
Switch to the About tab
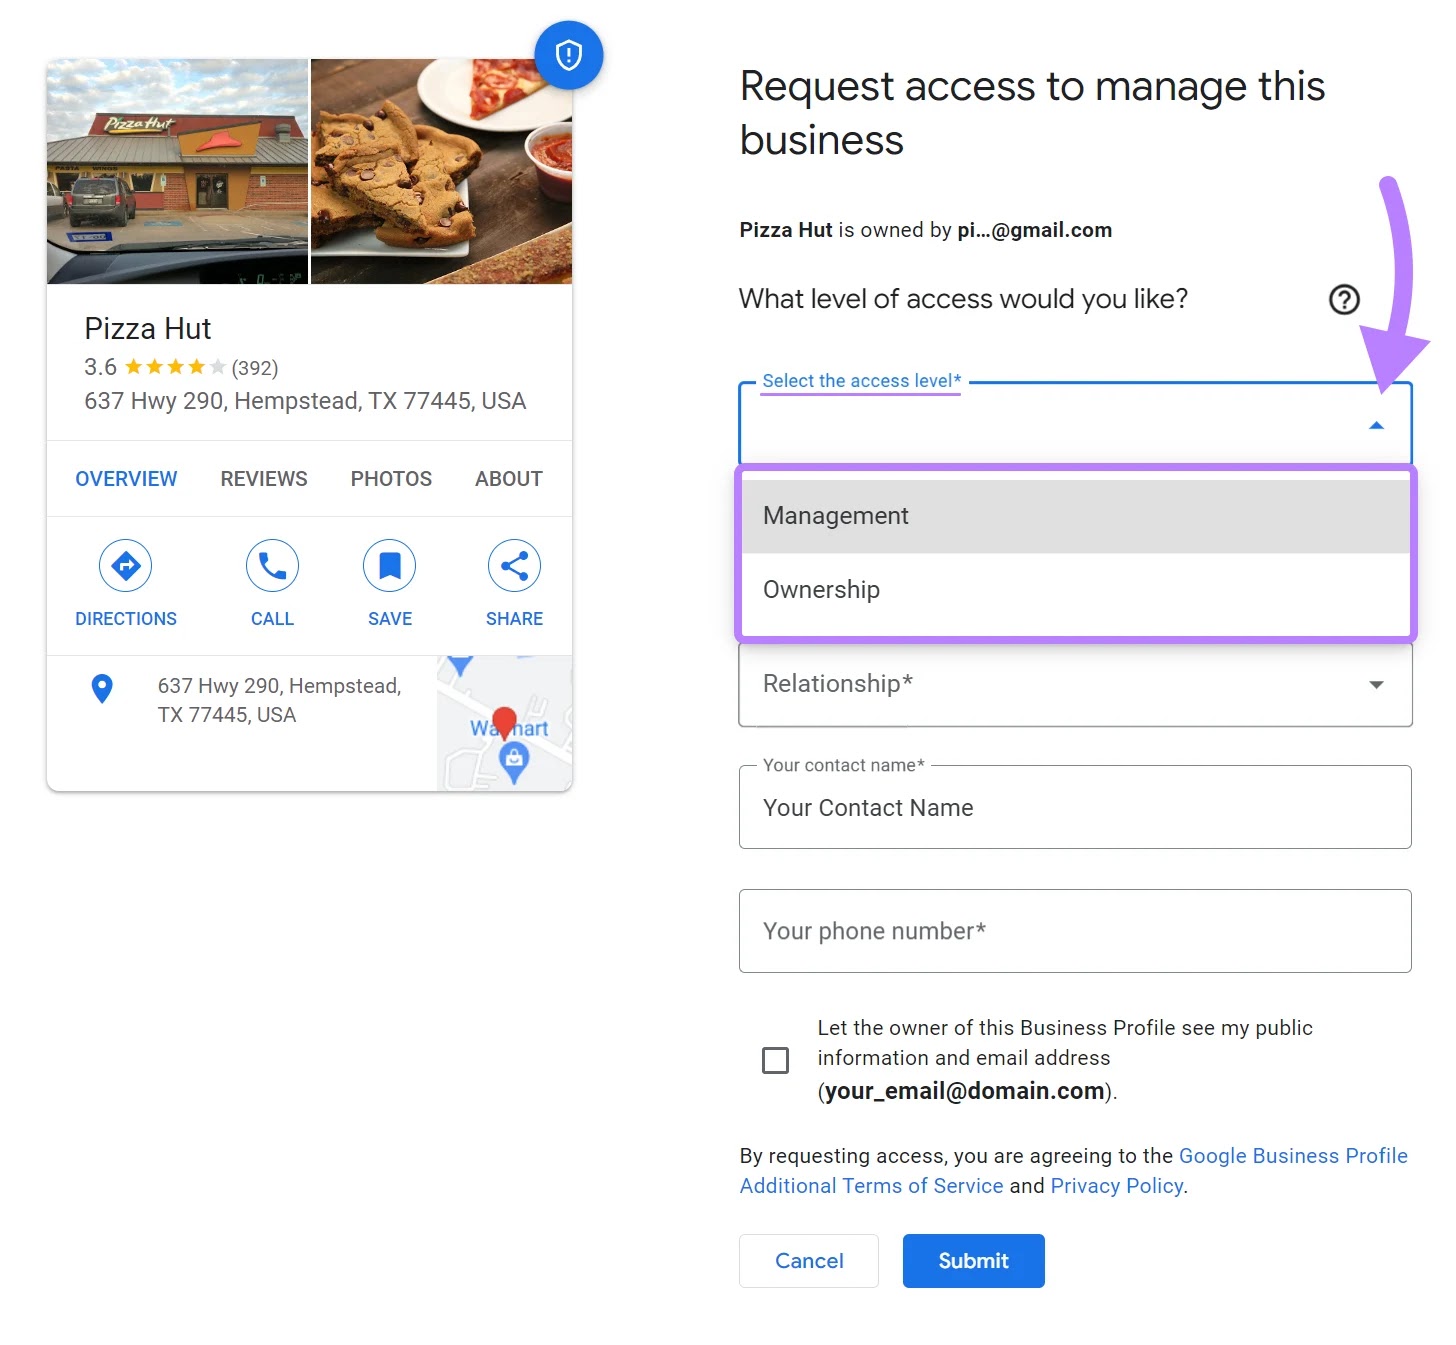509,479
